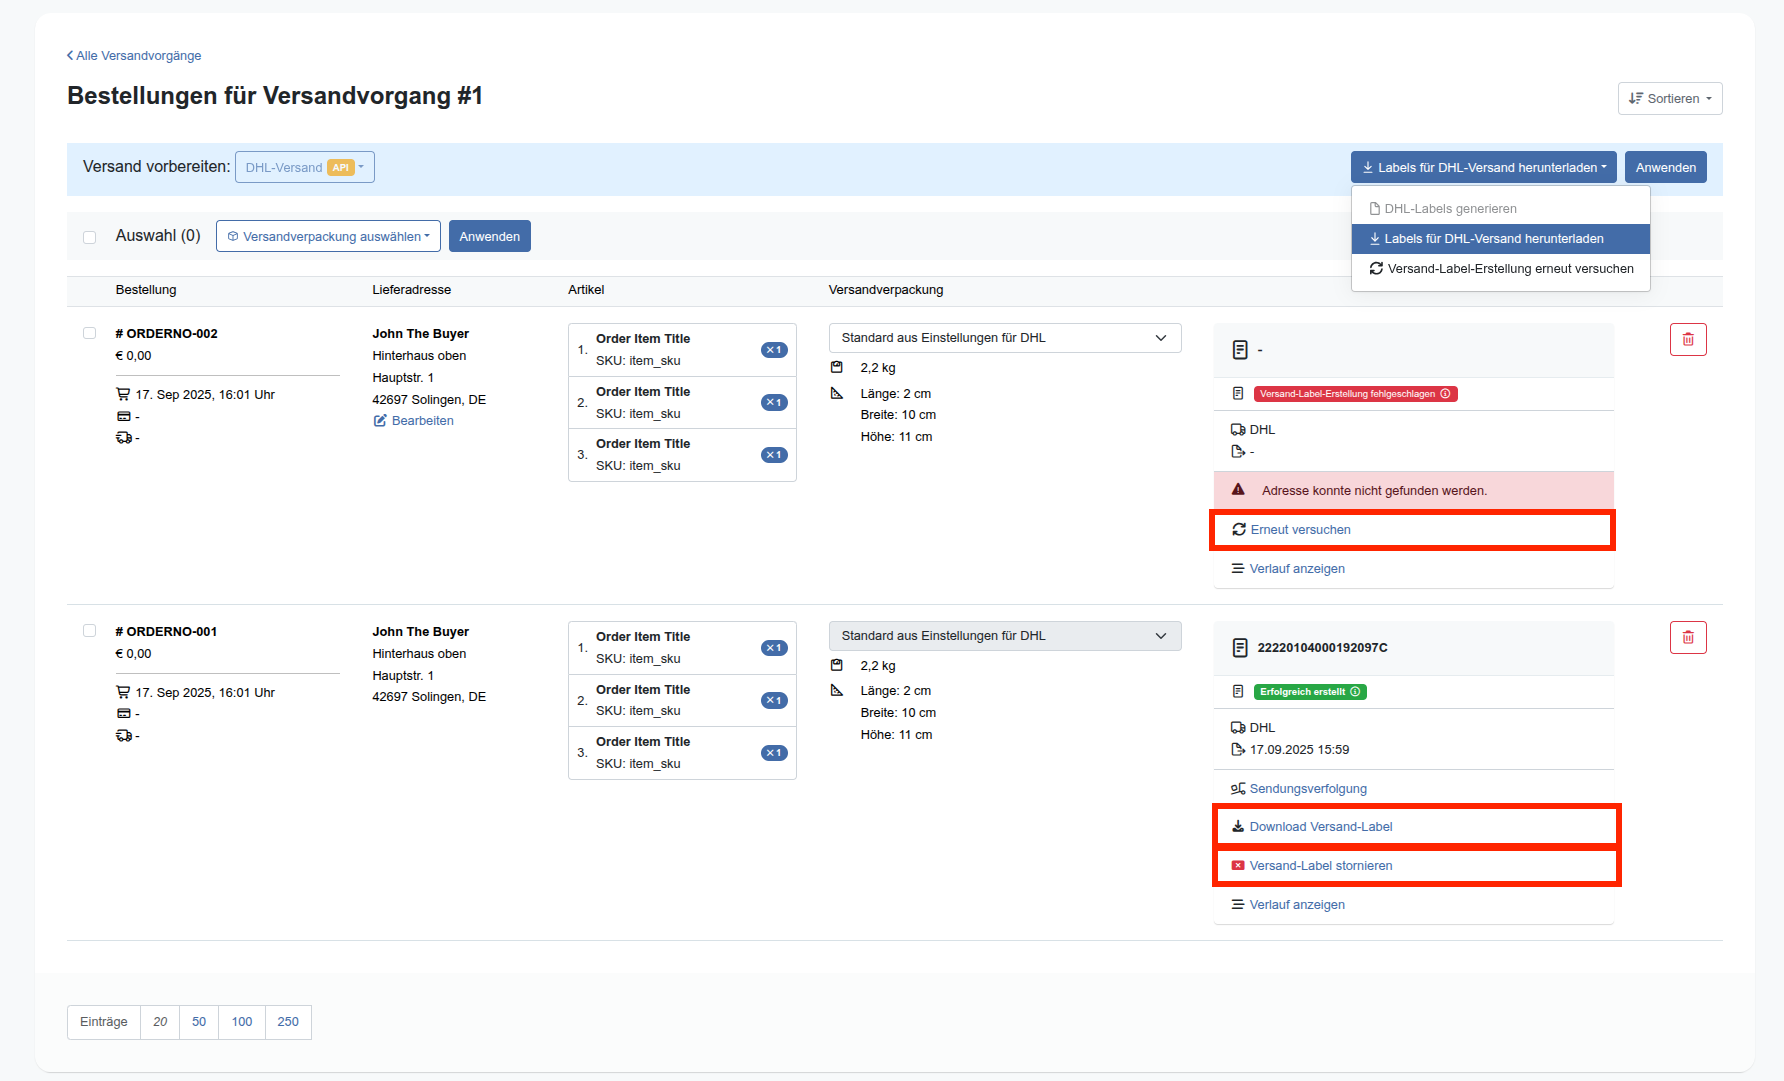Click the payment card icon under ORDERNO-002
1784x1081 pixels.
(x=124, y=417)
